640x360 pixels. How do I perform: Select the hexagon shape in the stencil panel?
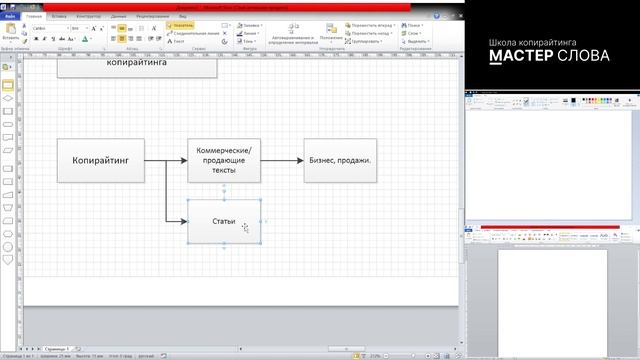coord(8,234)
